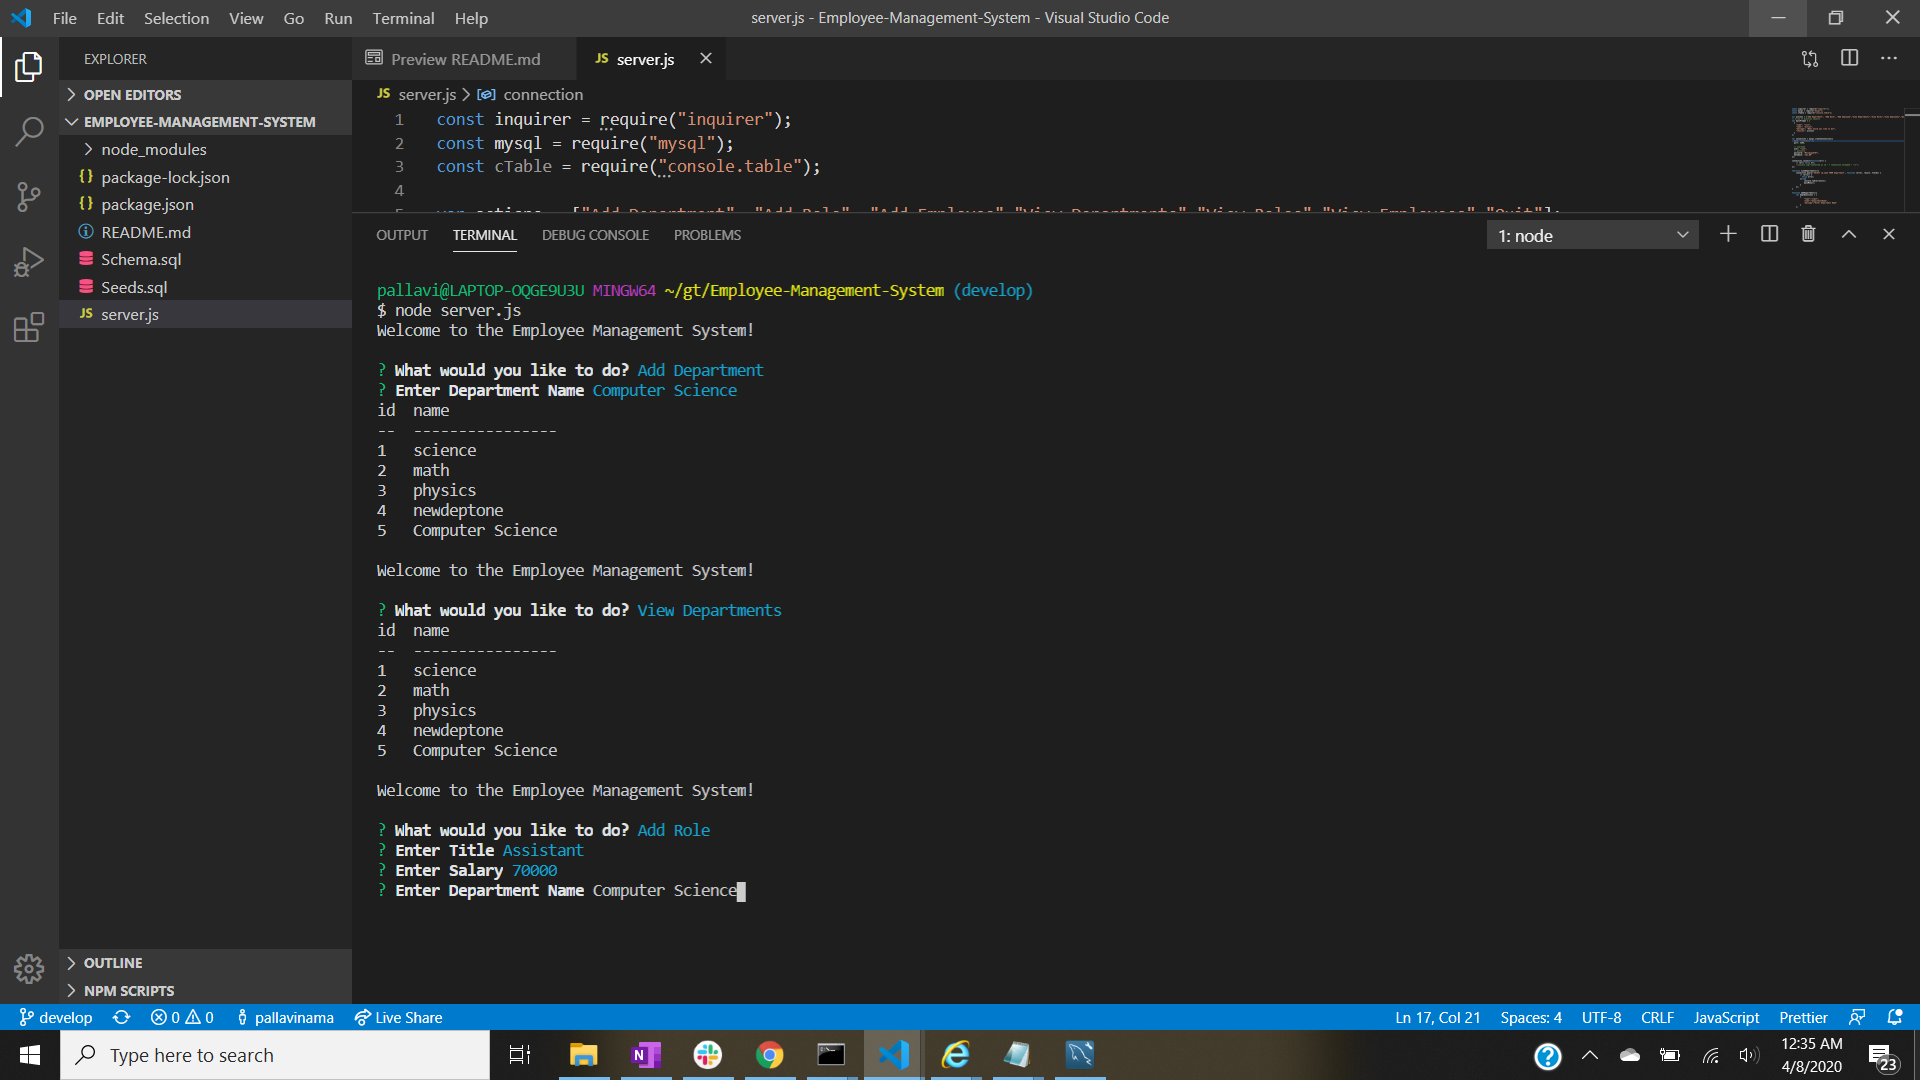Collapse the EMPLOYEE-MANAGEMENT-SYSTEM folder
Image resolution: width=1920 pixels, height=1080 pixels.
coord(71,121)
